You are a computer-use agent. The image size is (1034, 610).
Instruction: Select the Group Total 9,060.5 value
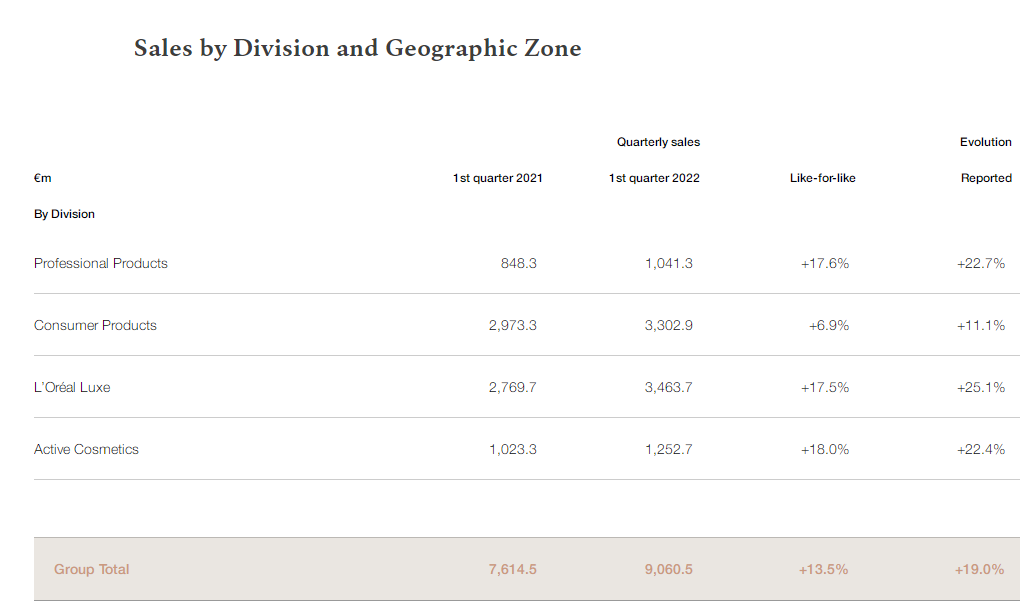coord(668,569)
